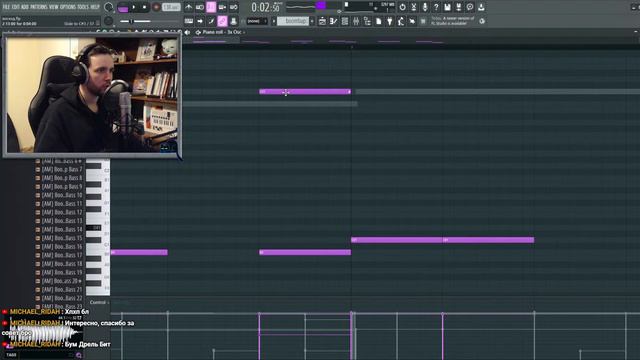640x360 pixels.
Task: Open the HELP menu
Action: 95,7
